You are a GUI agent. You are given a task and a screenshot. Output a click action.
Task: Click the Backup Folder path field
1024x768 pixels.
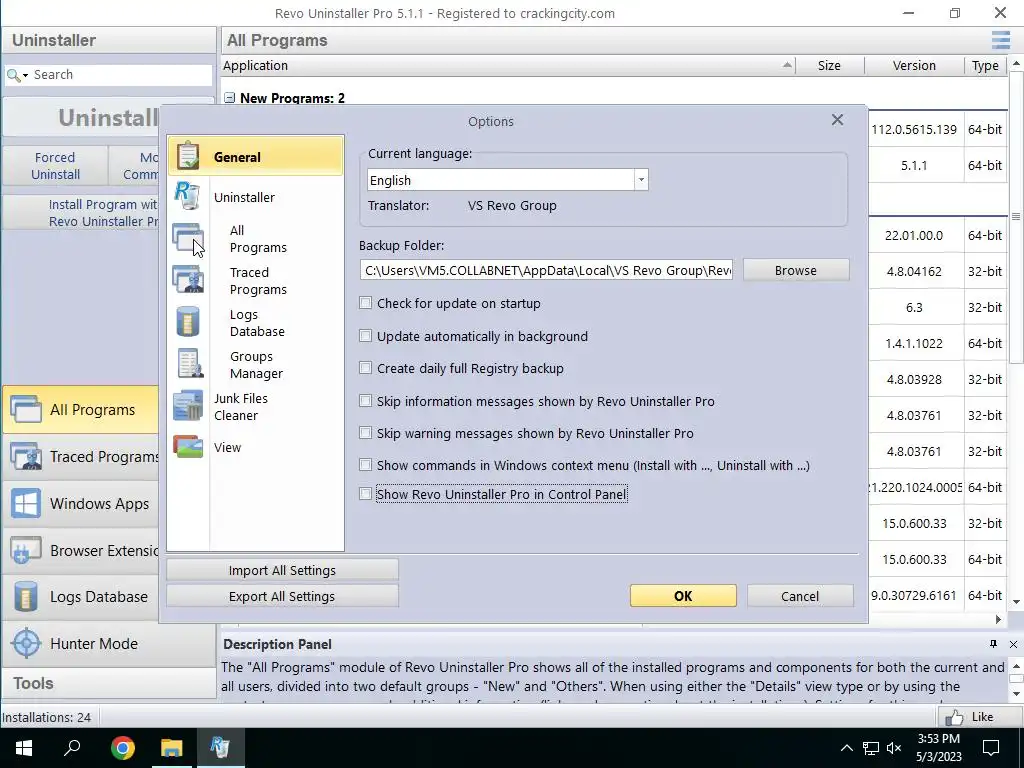pos(546,270)
